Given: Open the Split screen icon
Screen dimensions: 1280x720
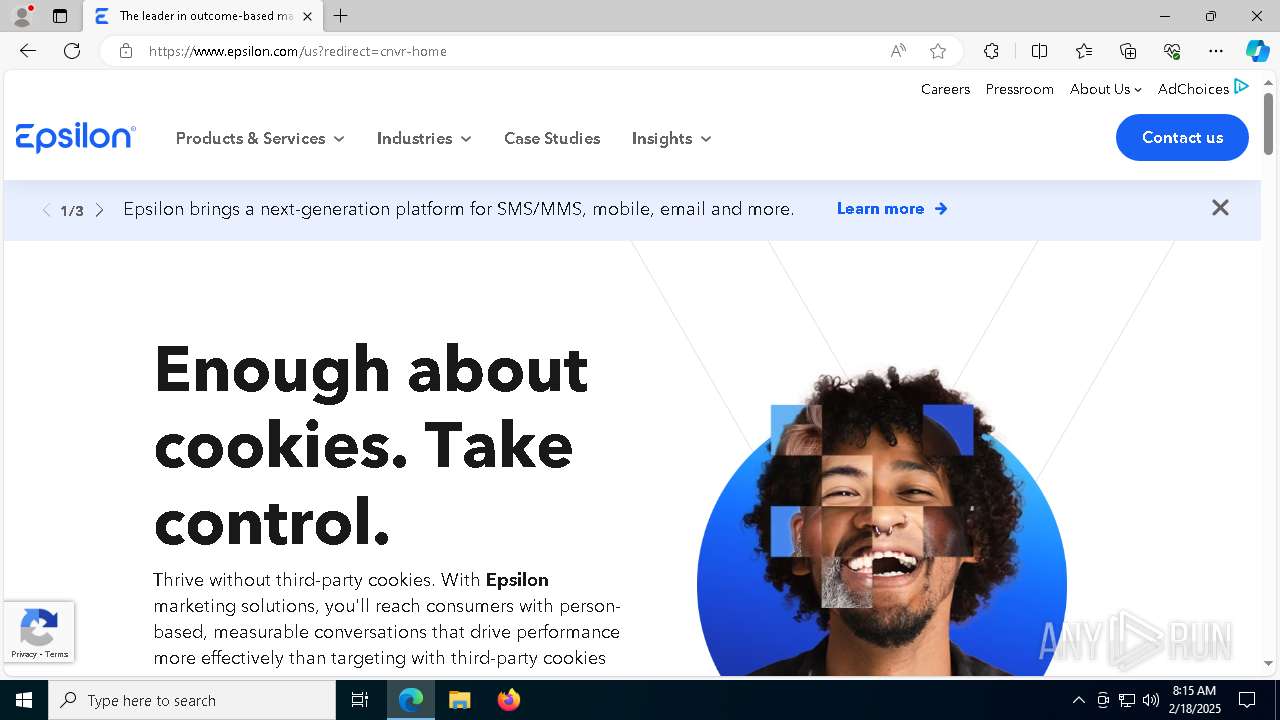Looking at the screenshot, I should point(1039,51).
